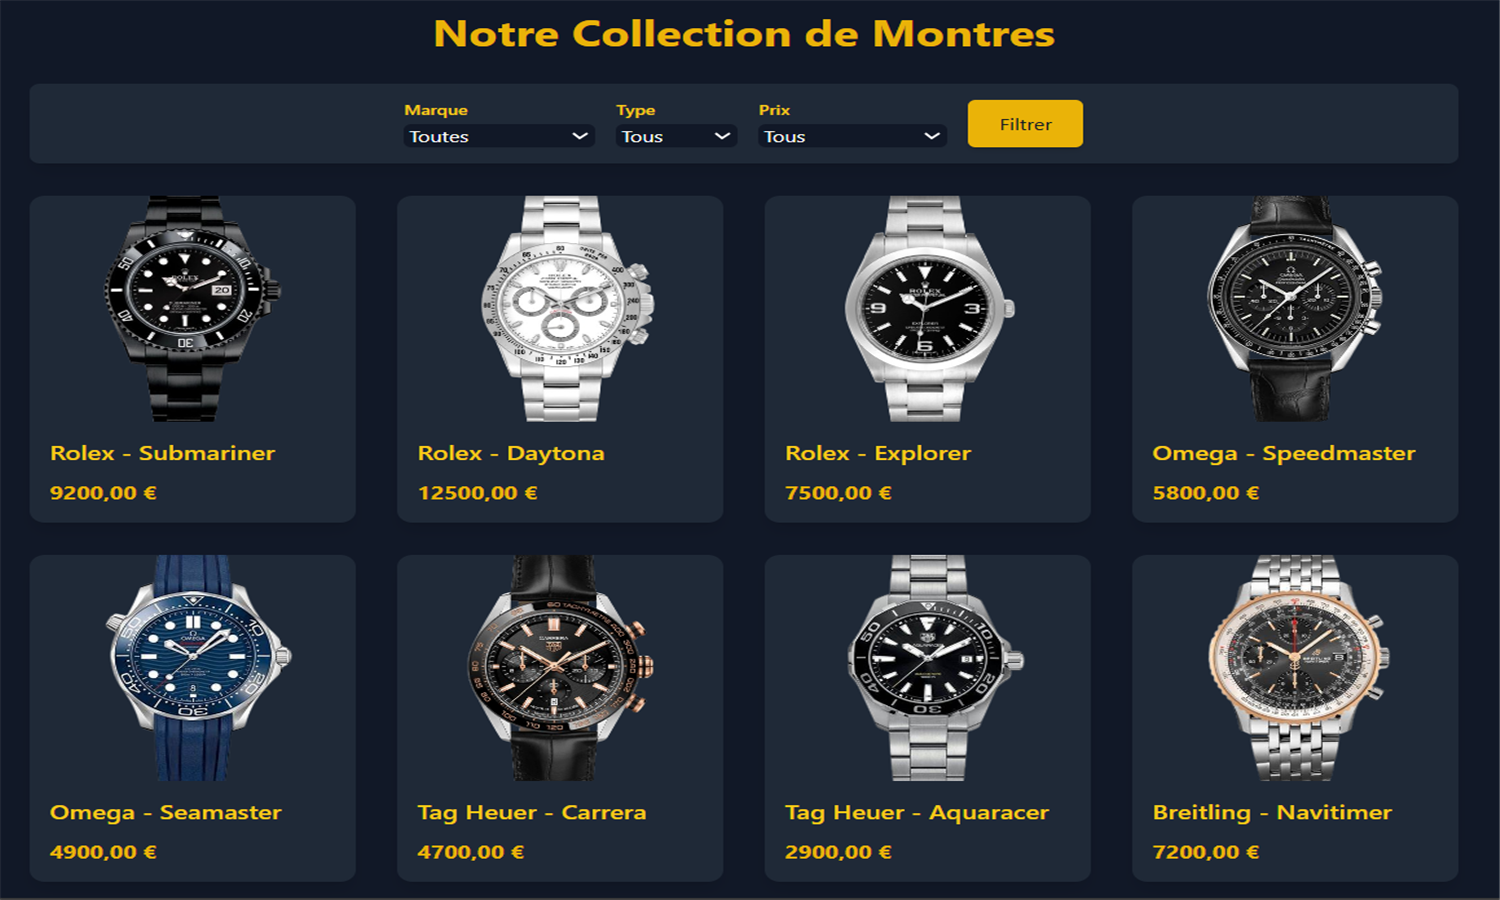Open the Tag Heuer Carrera watch image
Image resolution: width=1500 pixels, height=900 pixels.
click(x=558, y=668)
